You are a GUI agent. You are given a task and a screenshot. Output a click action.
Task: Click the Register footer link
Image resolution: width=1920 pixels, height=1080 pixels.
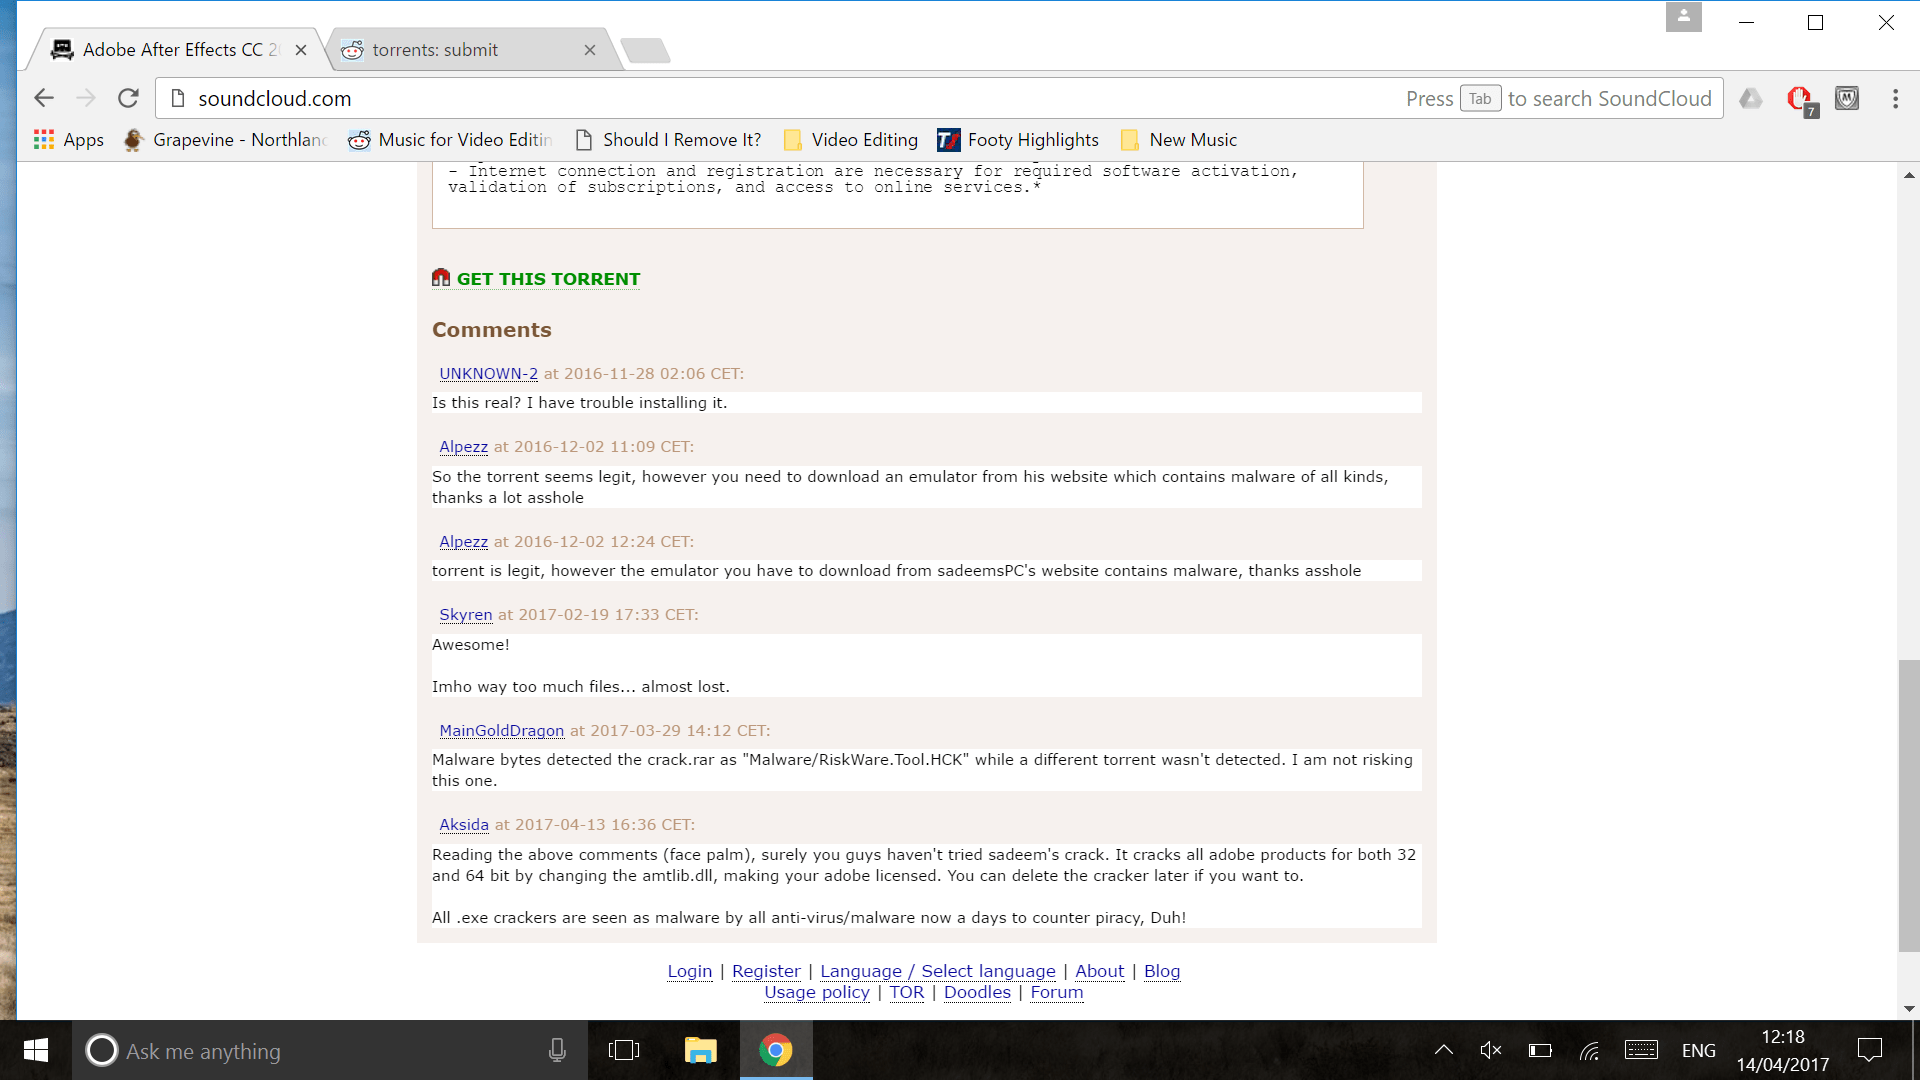click(766, 971)
